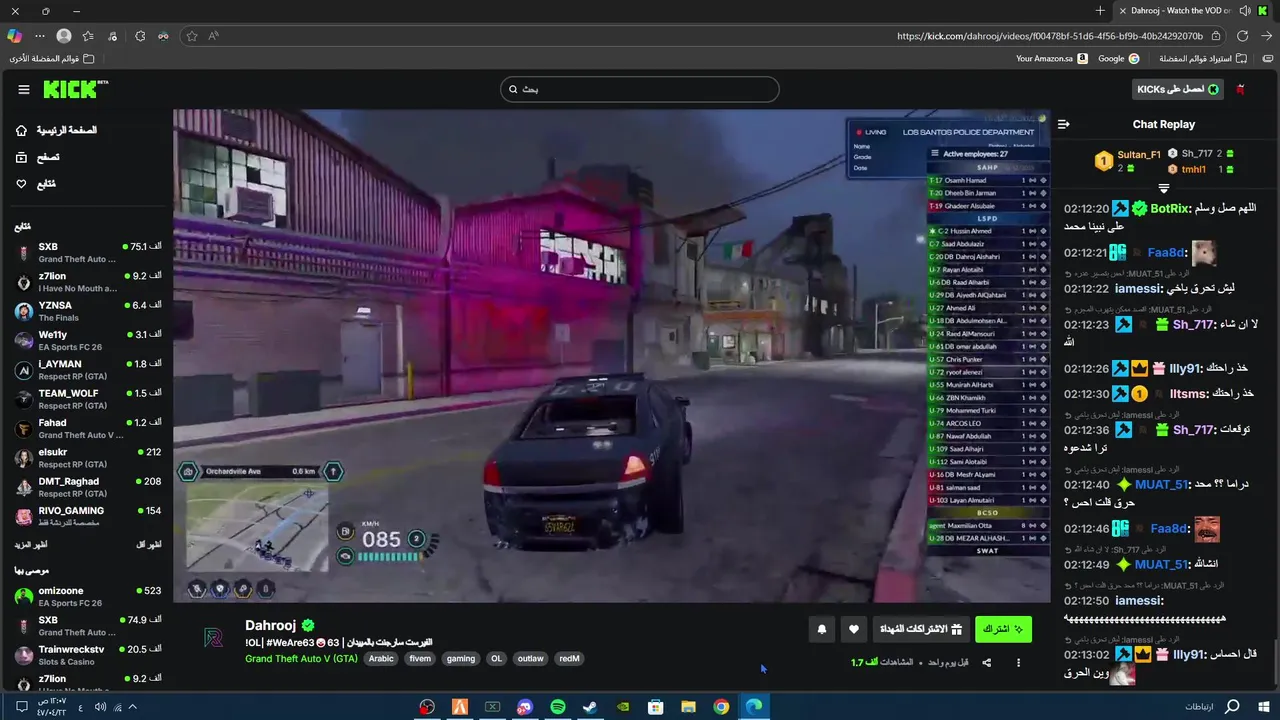
Task: Open We11y channel in sidebar
Action: [88, 340]
